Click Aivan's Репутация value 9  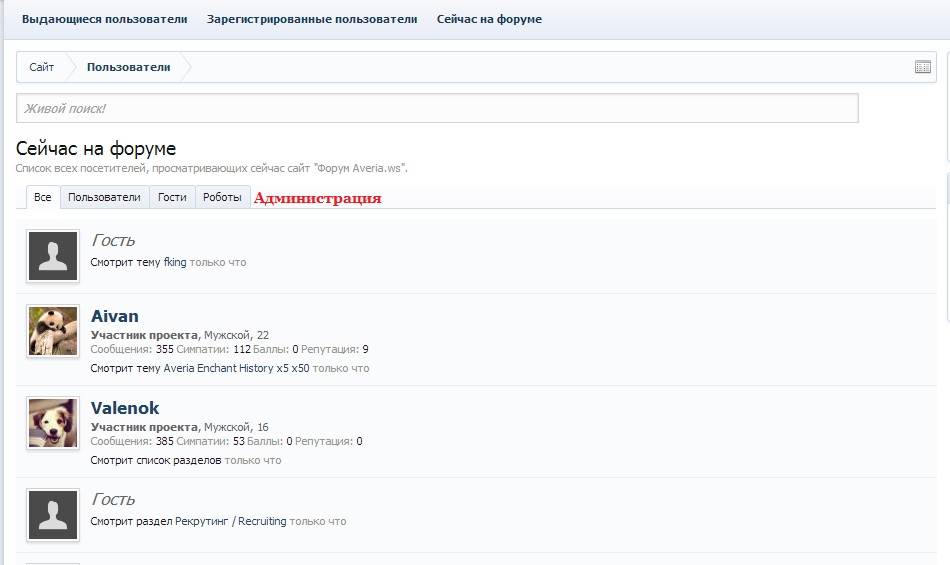pyautogui.click(x=365, y=349)
